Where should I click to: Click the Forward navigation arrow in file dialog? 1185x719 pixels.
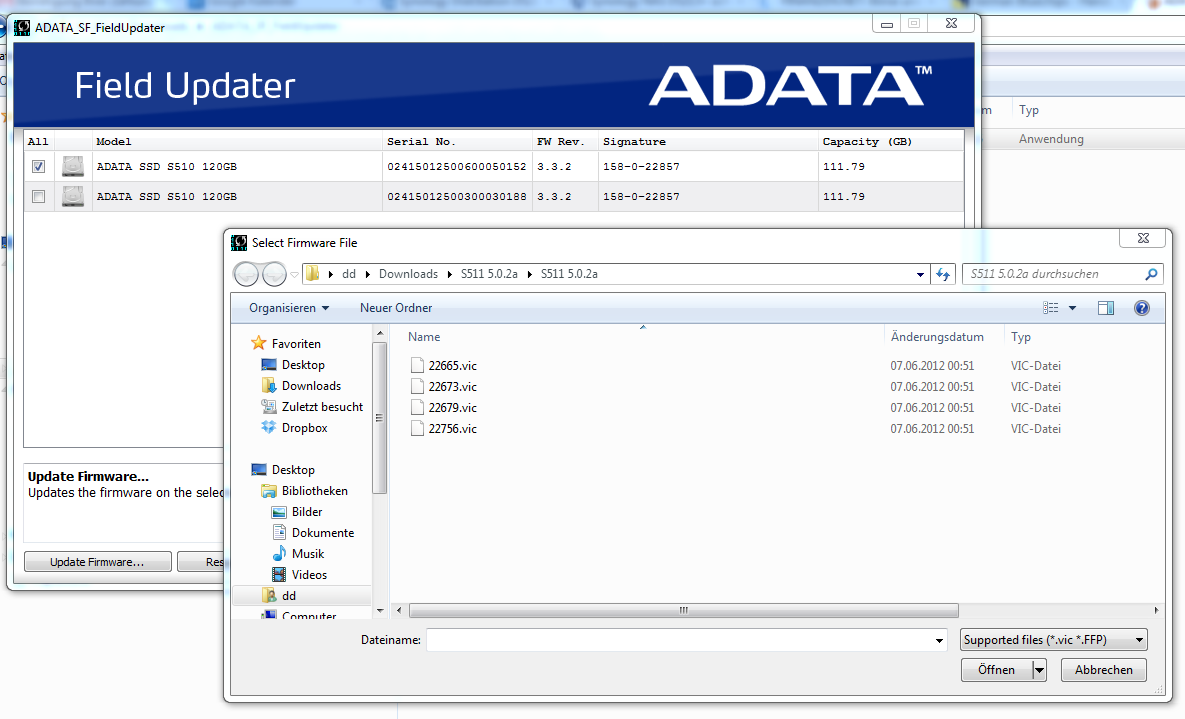274,274
